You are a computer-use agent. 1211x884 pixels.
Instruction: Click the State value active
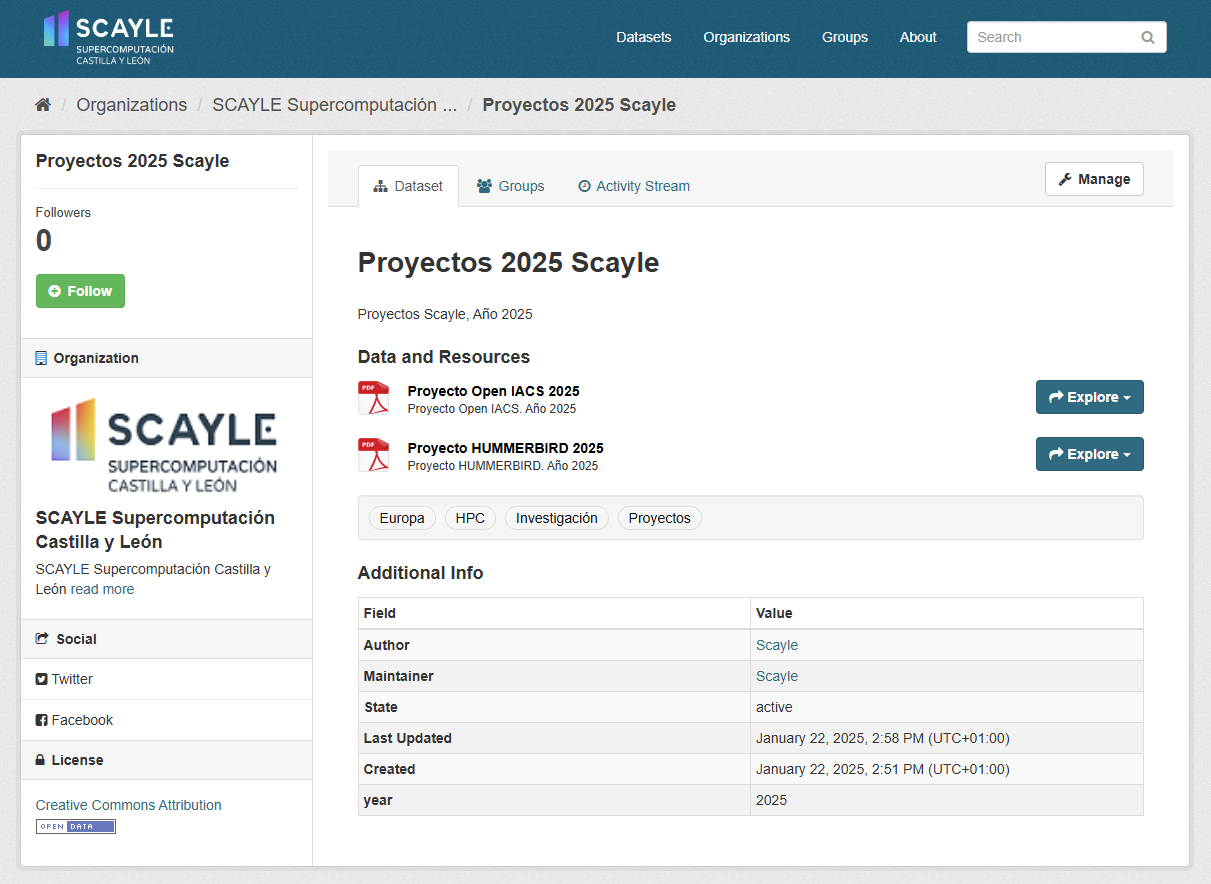pyautogui.click(x=774, y=707)
